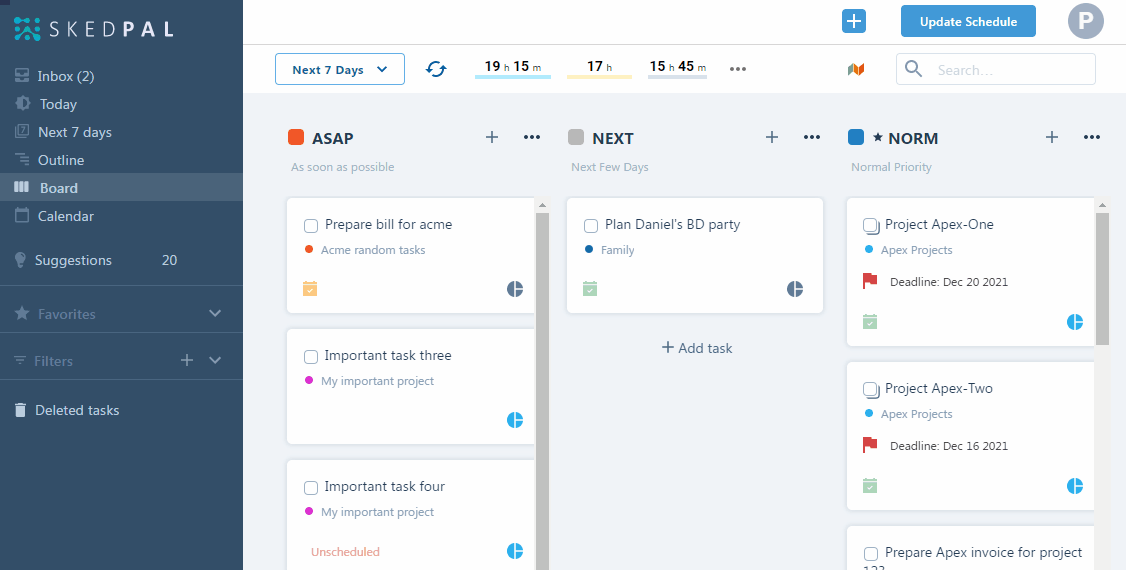The width and height of the screenshot is (1126, 570).
Task: Open Calendar view
Action: pyautogui.click(x=121, y=216)
